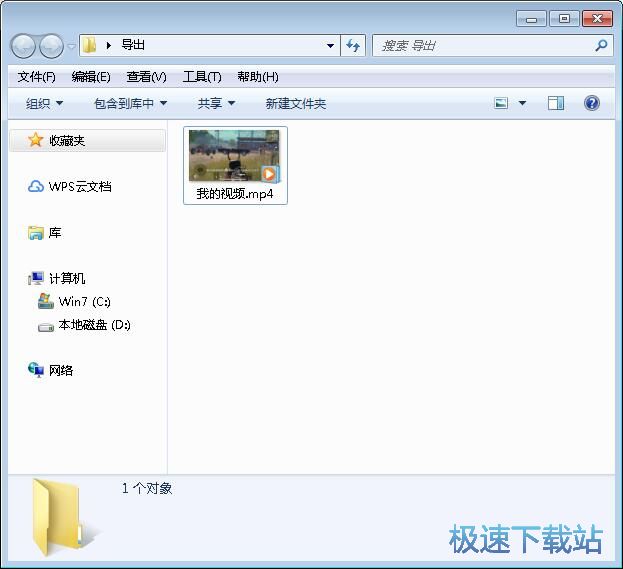This screenshot has width=623, height=569.
Task: Open the 编辑(E) menu
Action: point(91,77)
